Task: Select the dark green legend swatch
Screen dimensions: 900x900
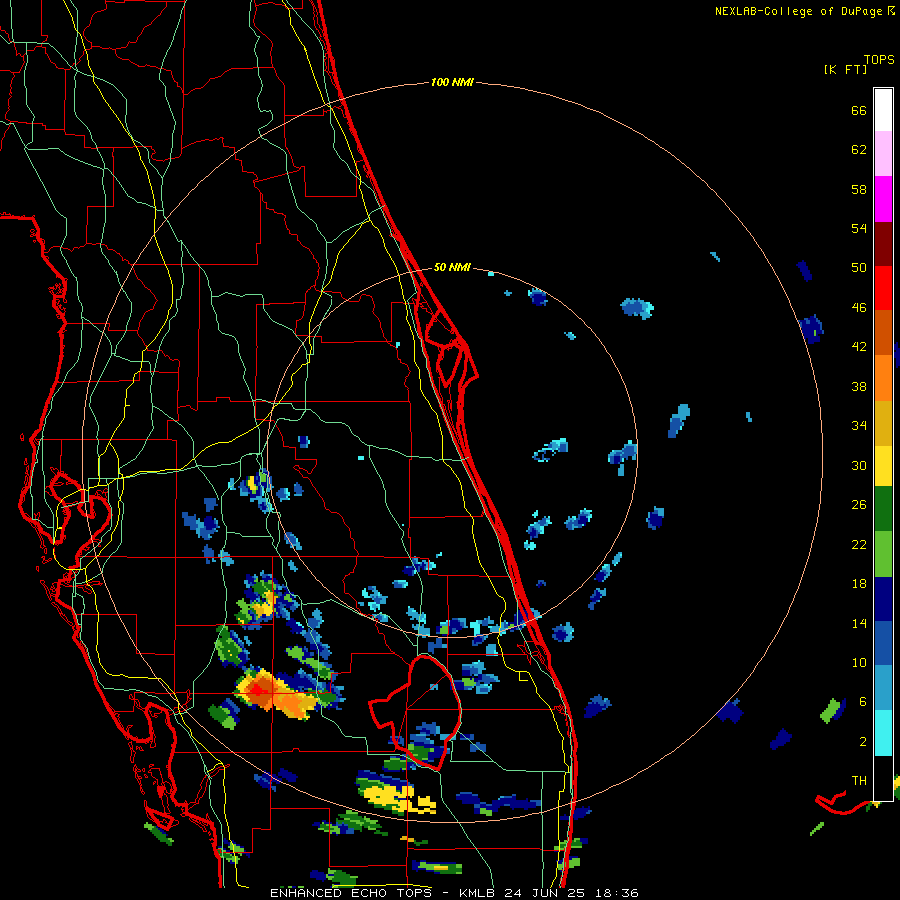Action: pyautogui.click(x=883, y=509)
